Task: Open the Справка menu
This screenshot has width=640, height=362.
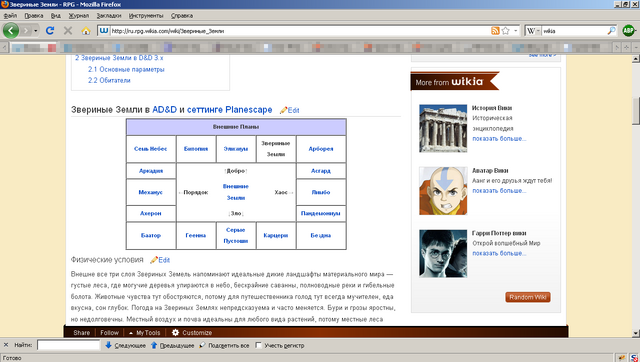Action: (x=182, y=16)
